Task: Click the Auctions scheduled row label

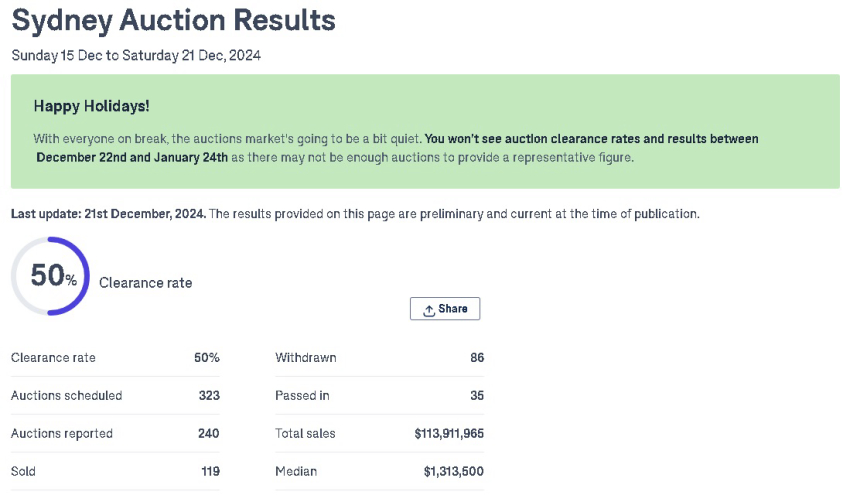Action: click(x=67, y=396)
